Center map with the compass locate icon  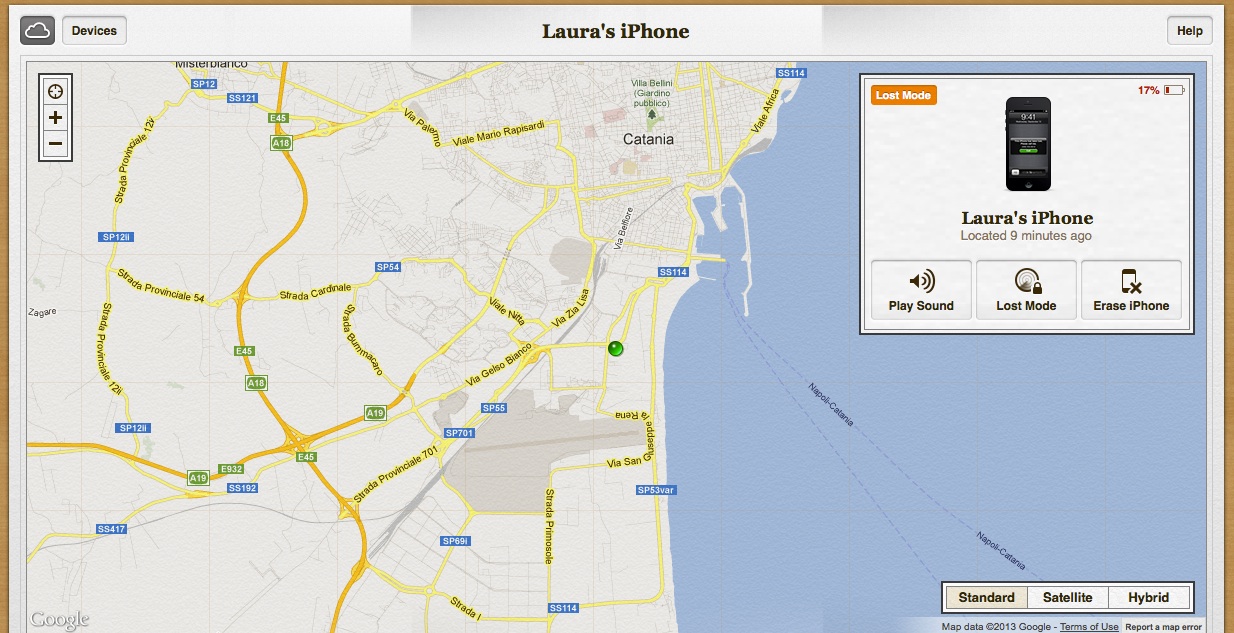point(55,91)
